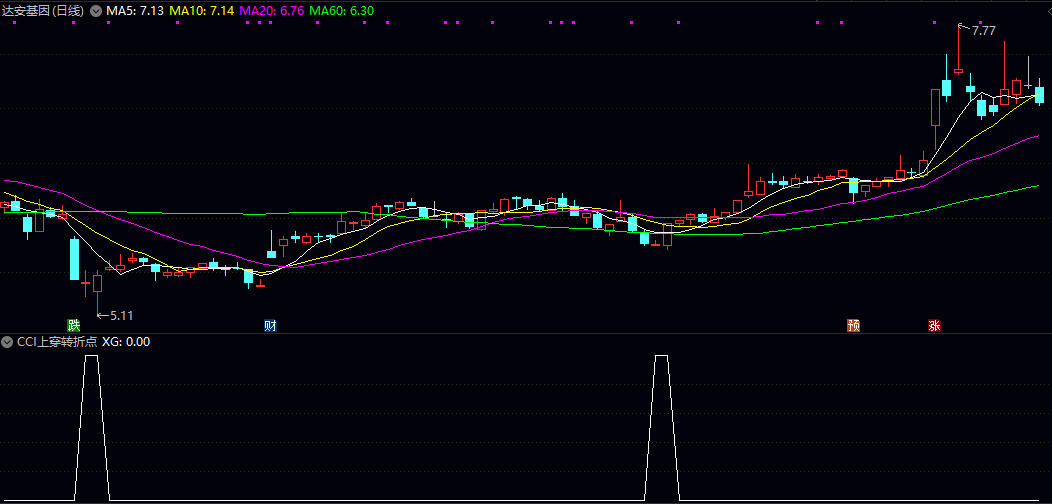Click the 5.11 lowest price label

coord(121,315)
